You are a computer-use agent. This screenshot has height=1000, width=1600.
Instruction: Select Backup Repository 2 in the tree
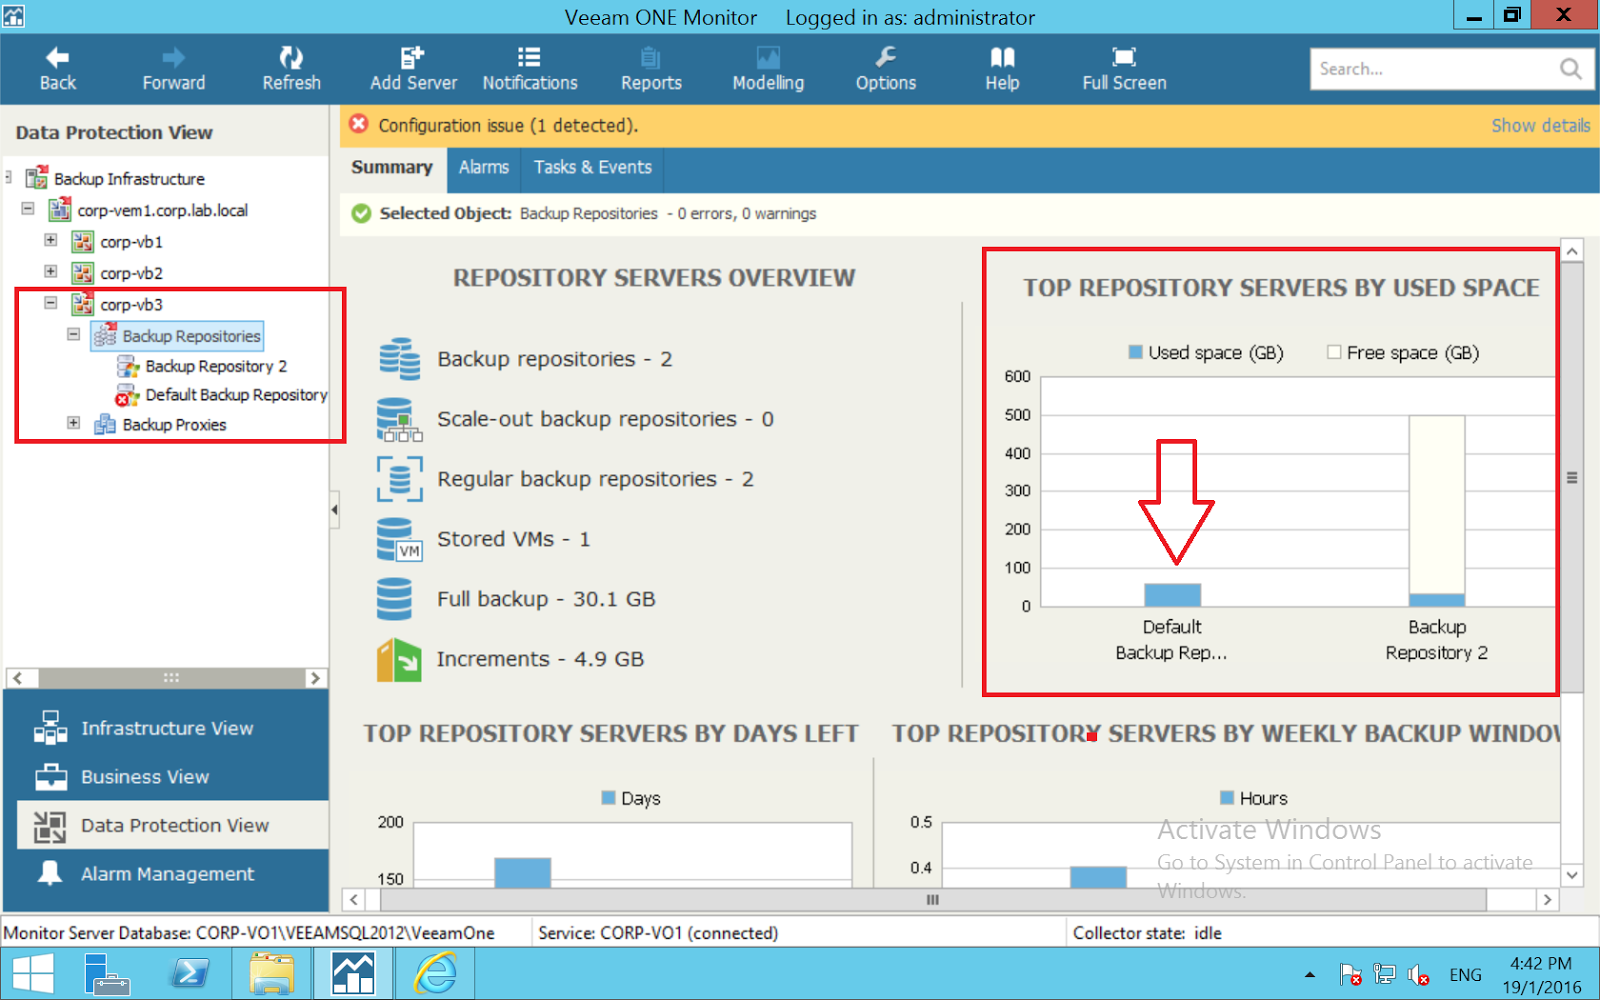pyautogui.click(x=216, y=367)
